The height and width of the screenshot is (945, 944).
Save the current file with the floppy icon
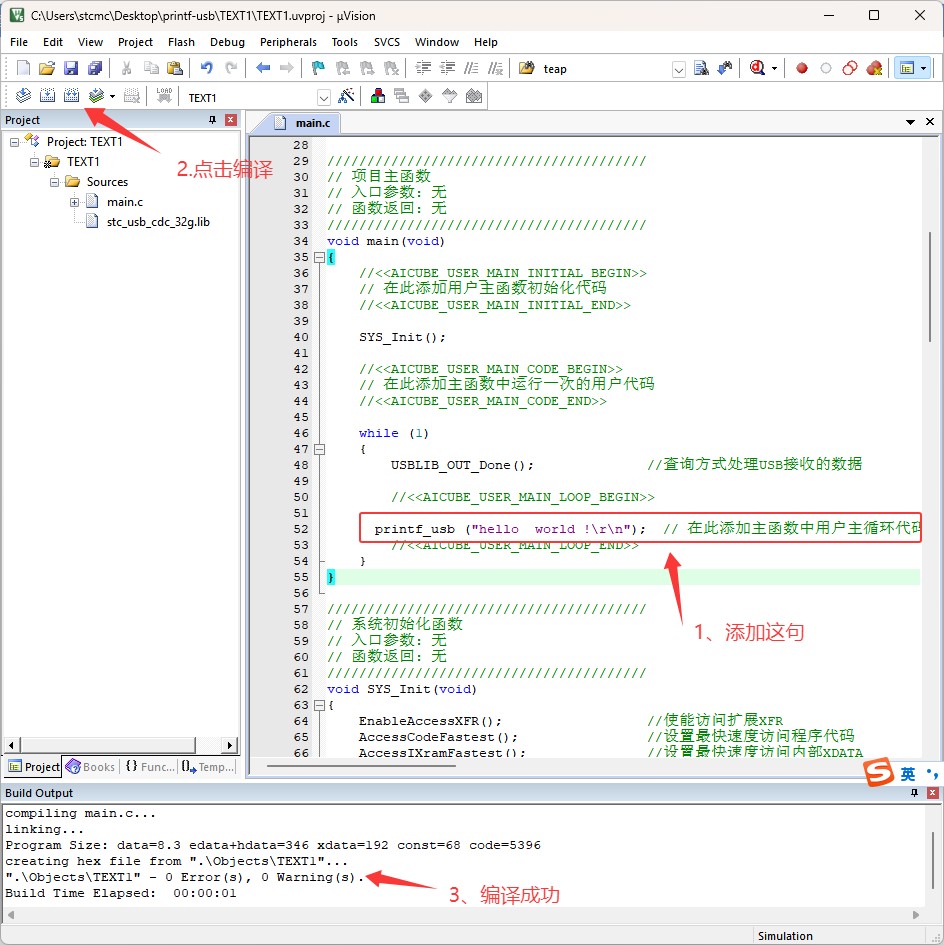pyautogui.click(x=71, y=68)
